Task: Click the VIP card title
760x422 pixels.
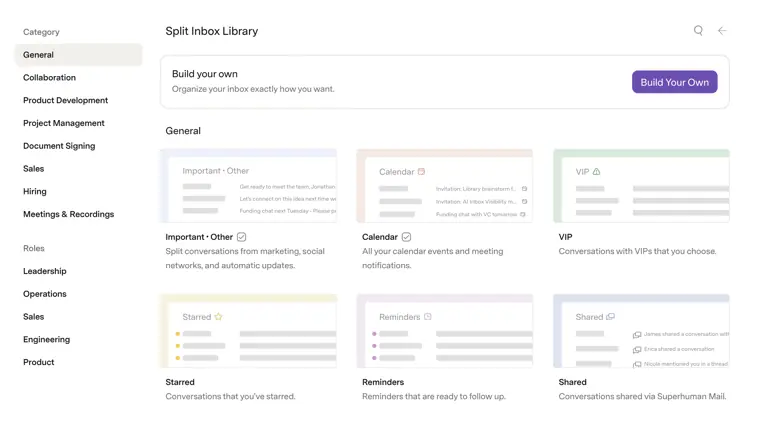Action: pos(565,237)
